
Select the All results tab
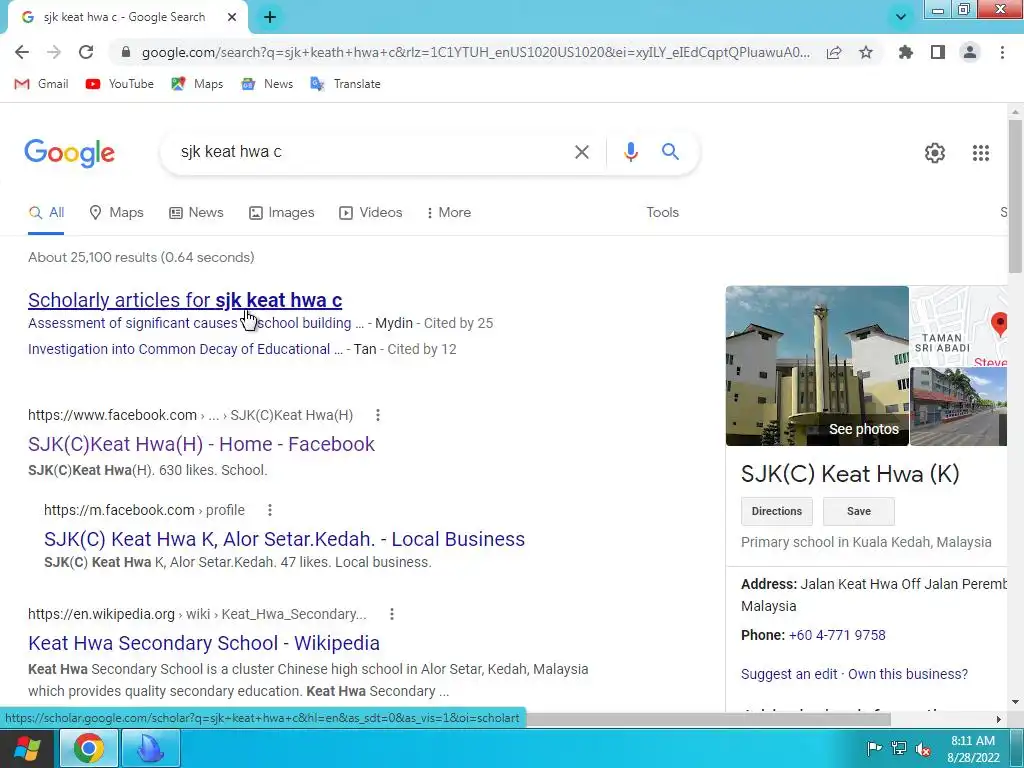tap(46, 213)
